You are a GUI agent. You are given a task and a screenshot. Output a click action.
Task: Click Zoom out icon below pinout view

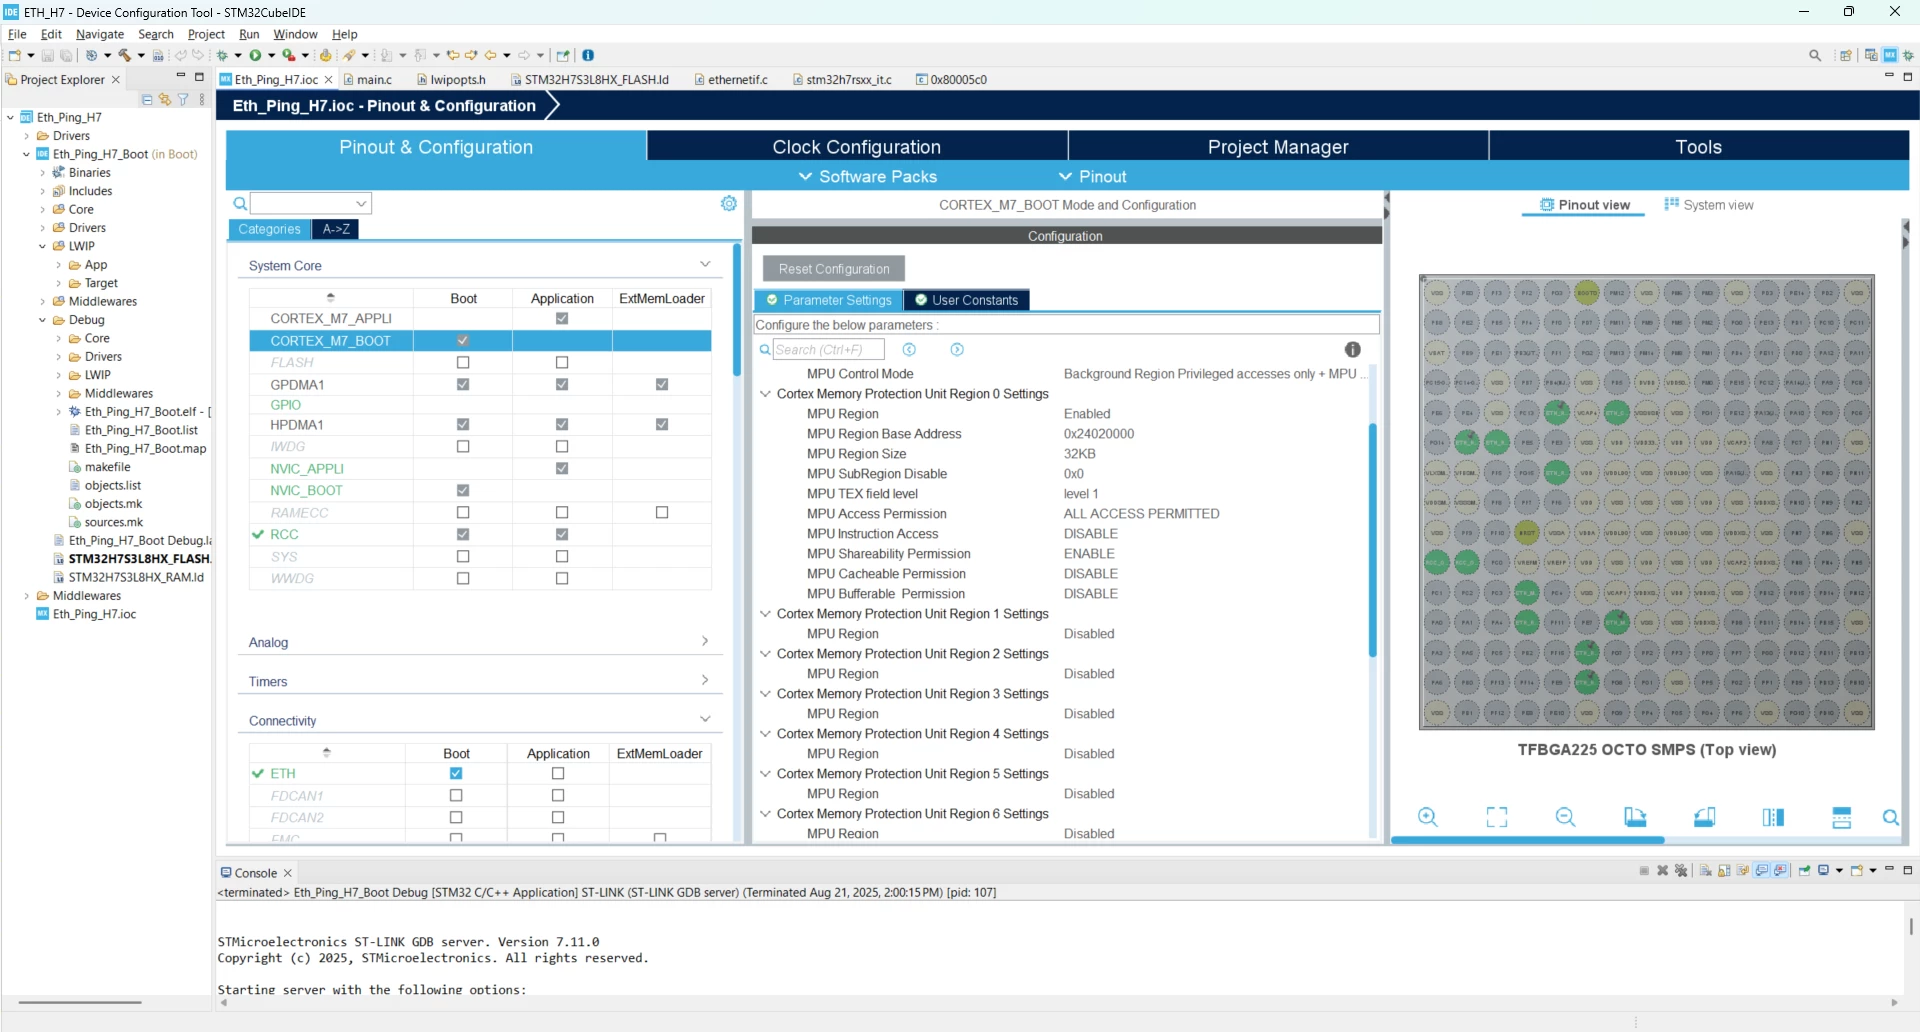1566,817
